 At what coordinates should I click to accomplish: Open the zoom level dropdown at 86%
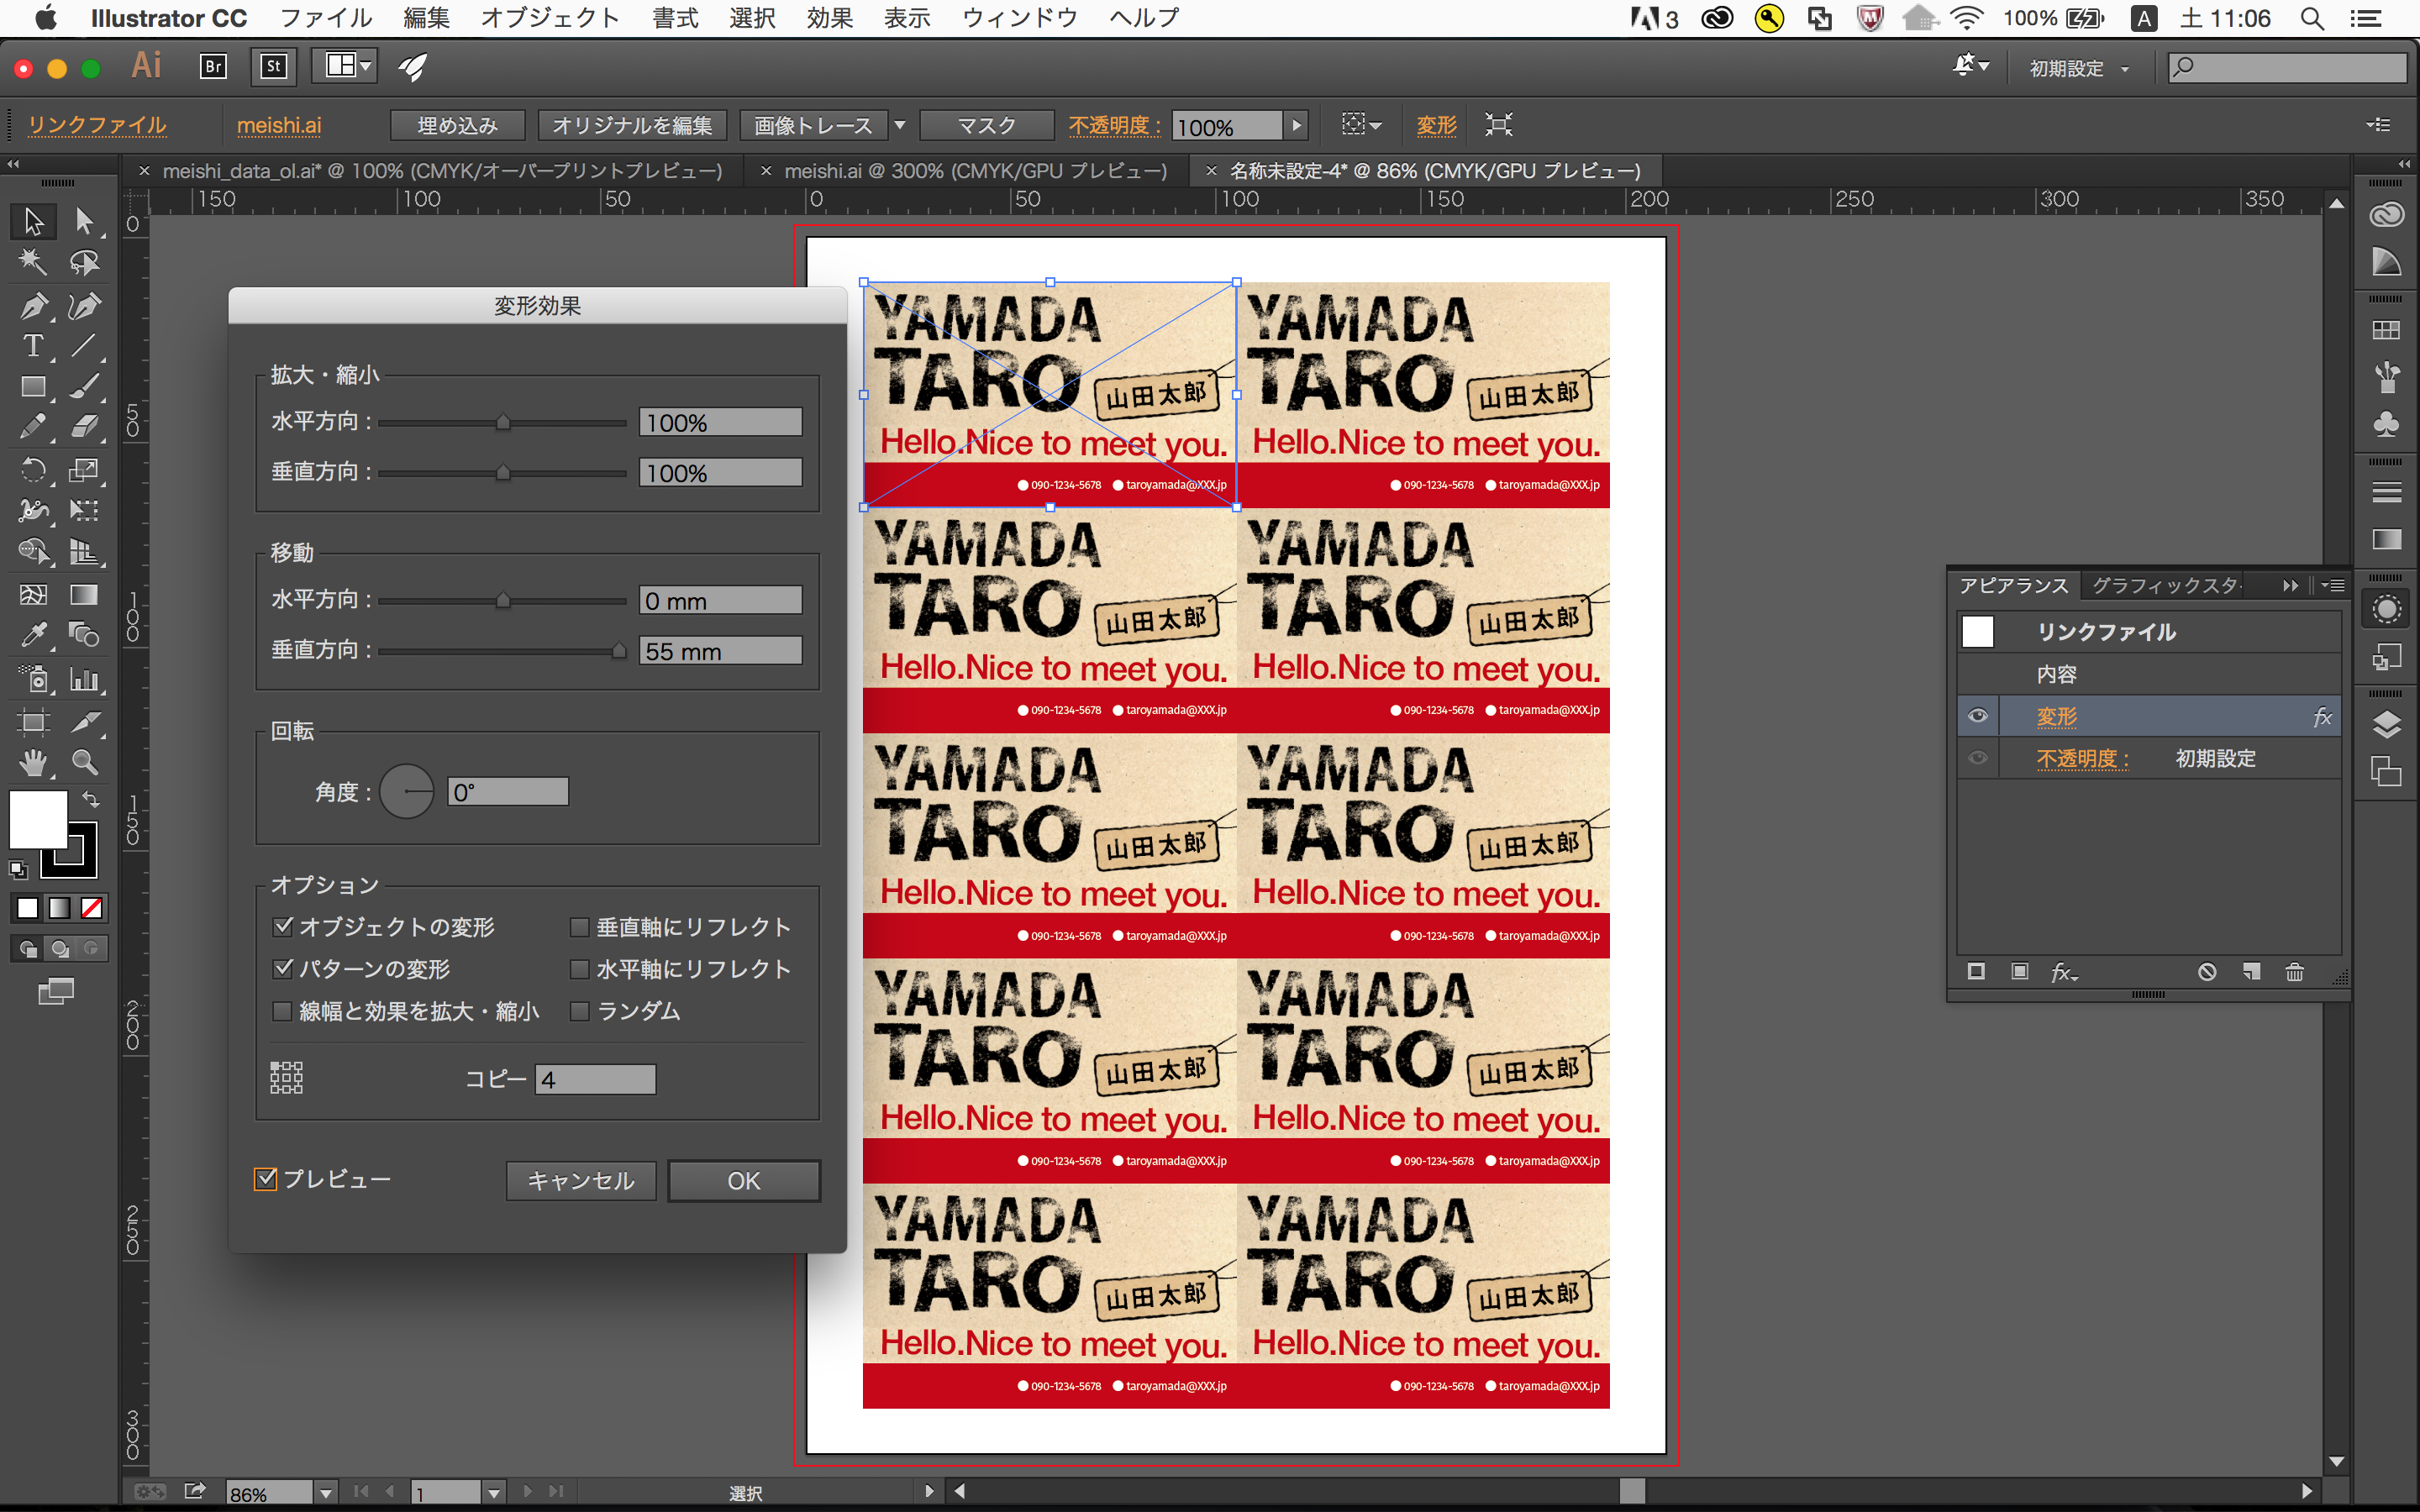tap(325, 1493)
